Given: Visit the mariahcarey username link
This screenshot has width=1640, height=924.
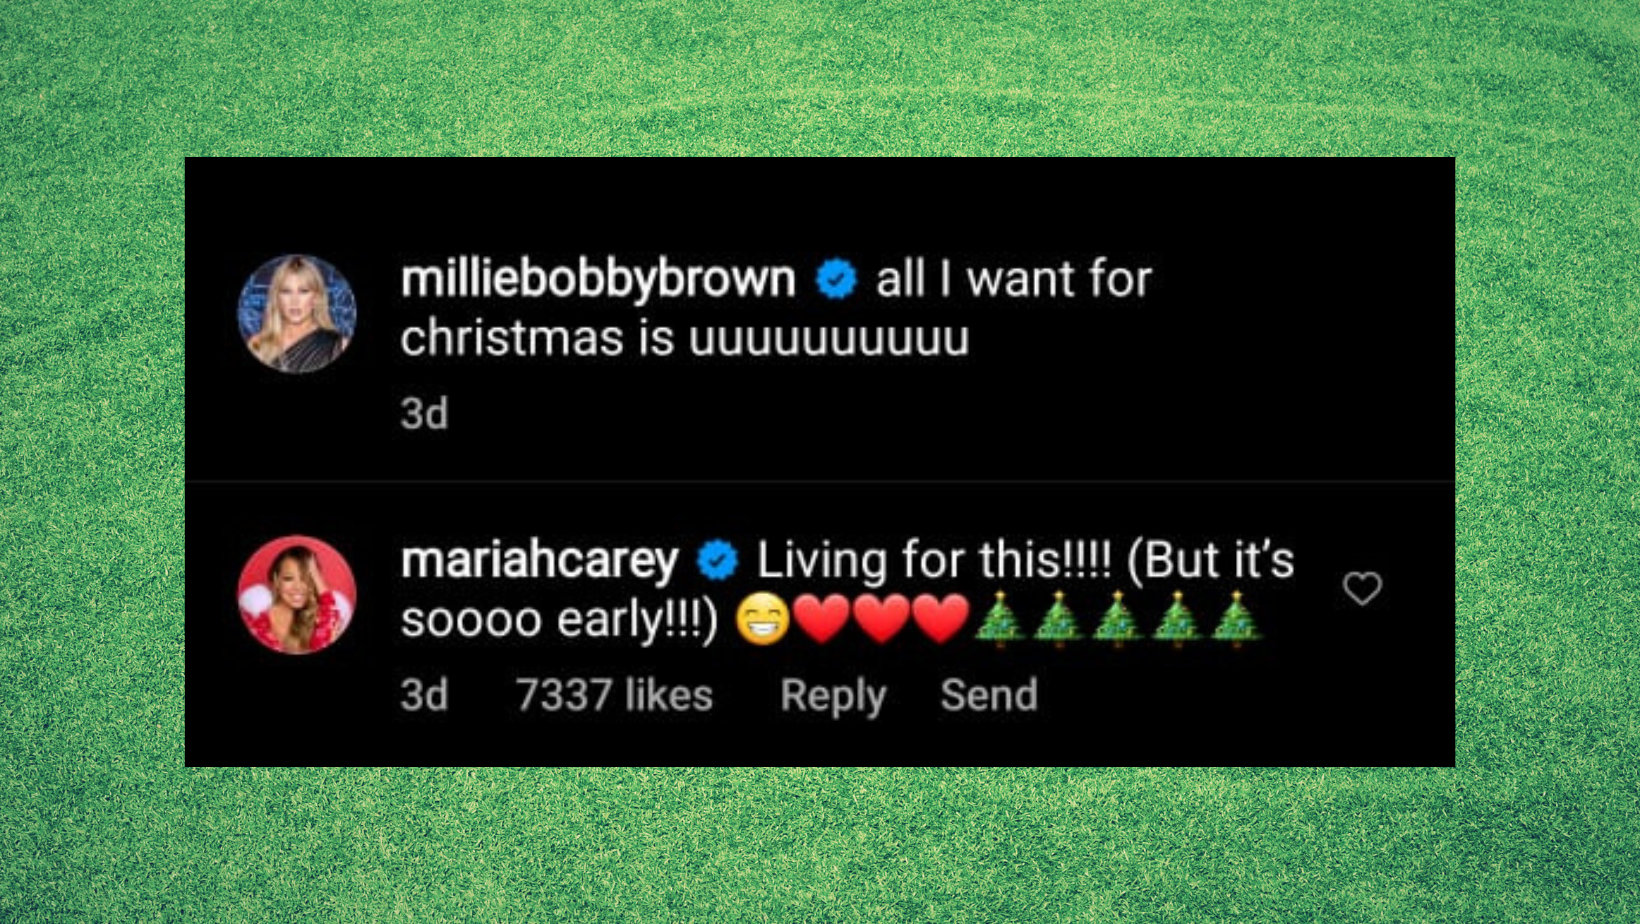Looking at the screenshot, I should coord(539,561).
